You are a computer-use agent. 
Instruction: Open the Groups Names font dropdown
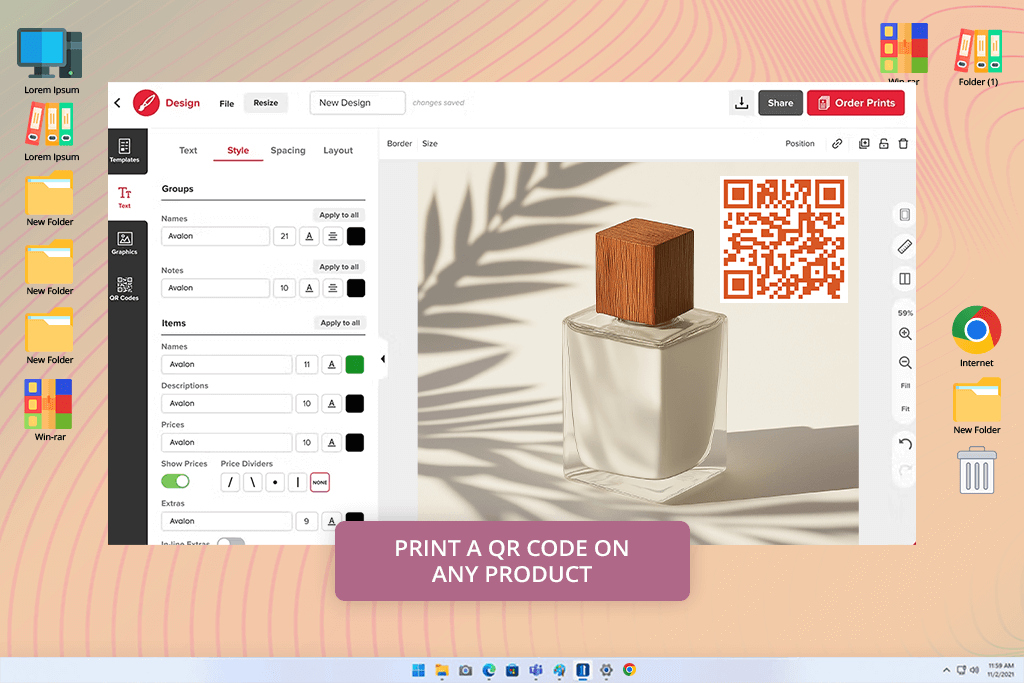216,236
